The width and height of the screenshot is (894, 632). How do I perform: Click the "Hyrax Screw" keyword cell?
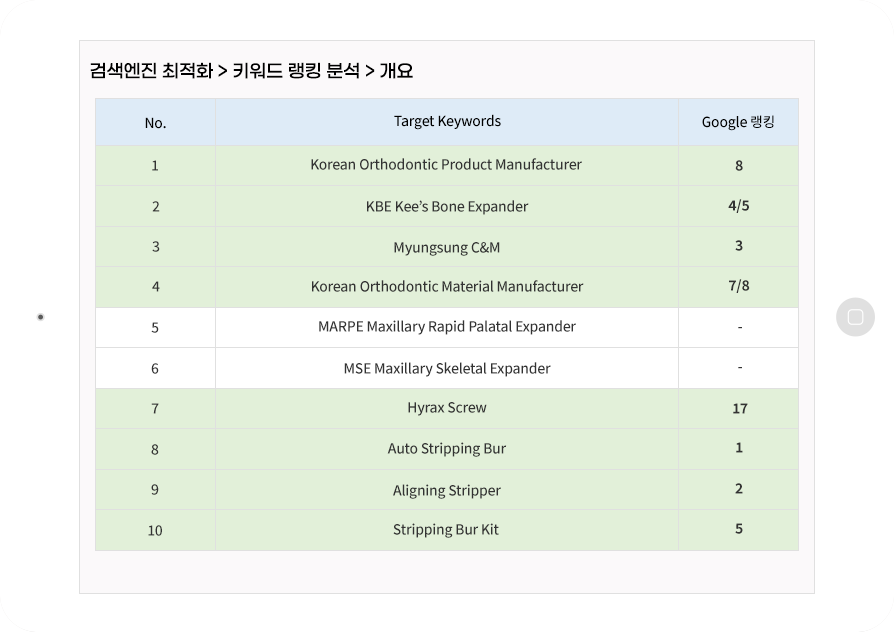click(447, 407)
